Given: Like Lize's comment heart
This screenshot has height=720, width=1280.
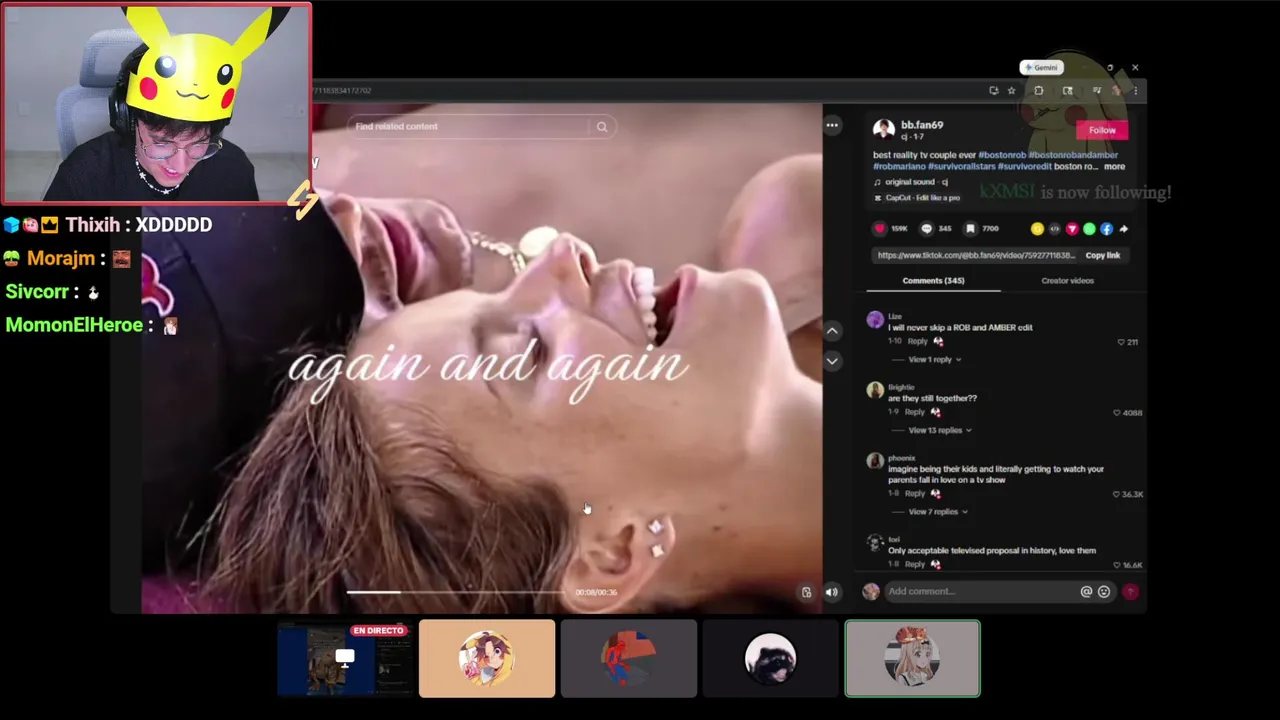Looking at the screenshot, I should click(1121, 342).
